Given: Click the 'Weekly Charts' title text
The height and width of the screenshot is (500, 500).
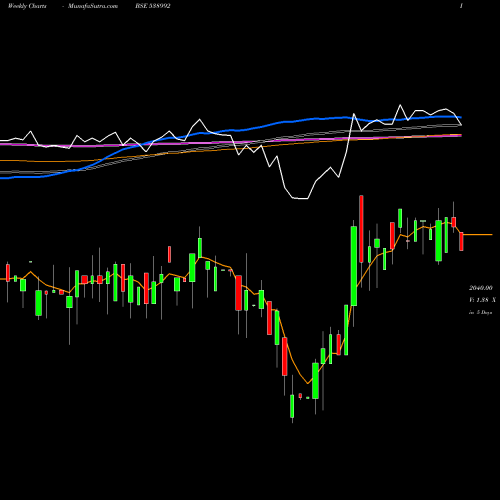Looking at the screenshot, I should pyautogui.click(x=27, y=6).
